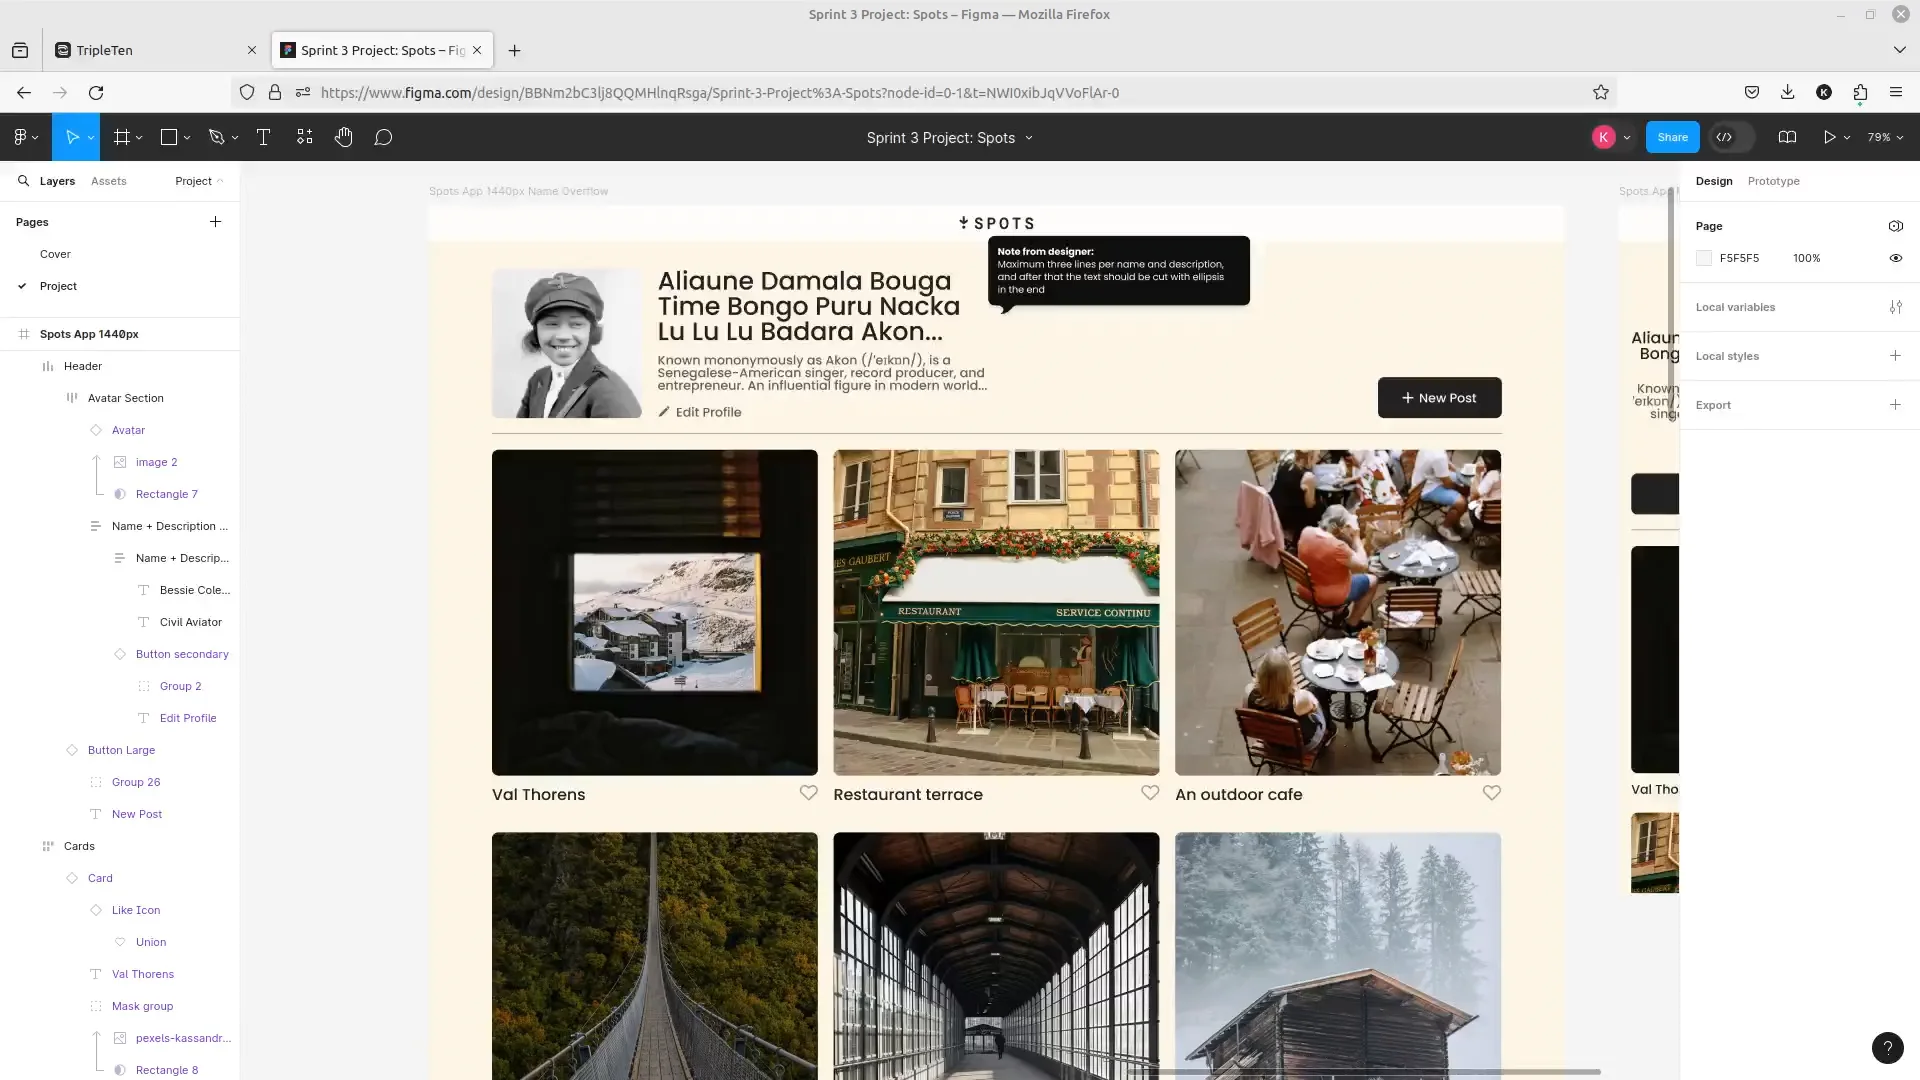This screenshot has height=1080, width=1920.
Task: Open the library book icon
Action: tap(1787, 138)
